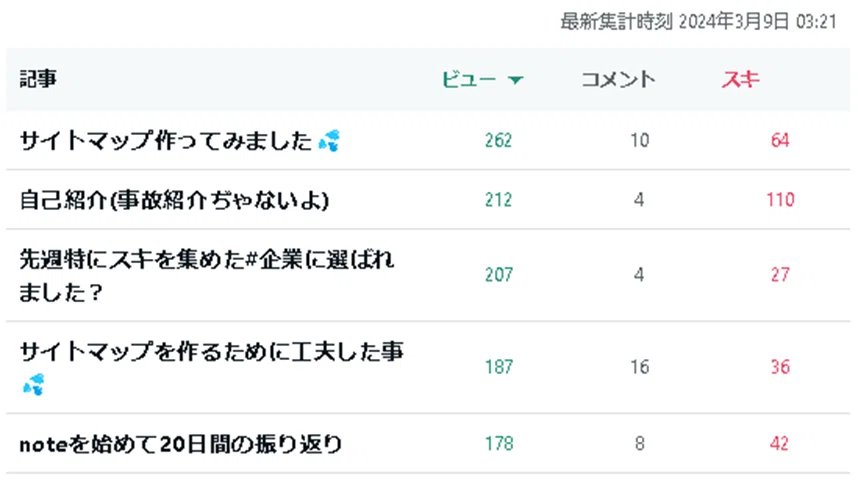Image resolution: width=858 pixels, height=483 pixels.
Task: Click the スキ count 42
Action: point(780,443)
